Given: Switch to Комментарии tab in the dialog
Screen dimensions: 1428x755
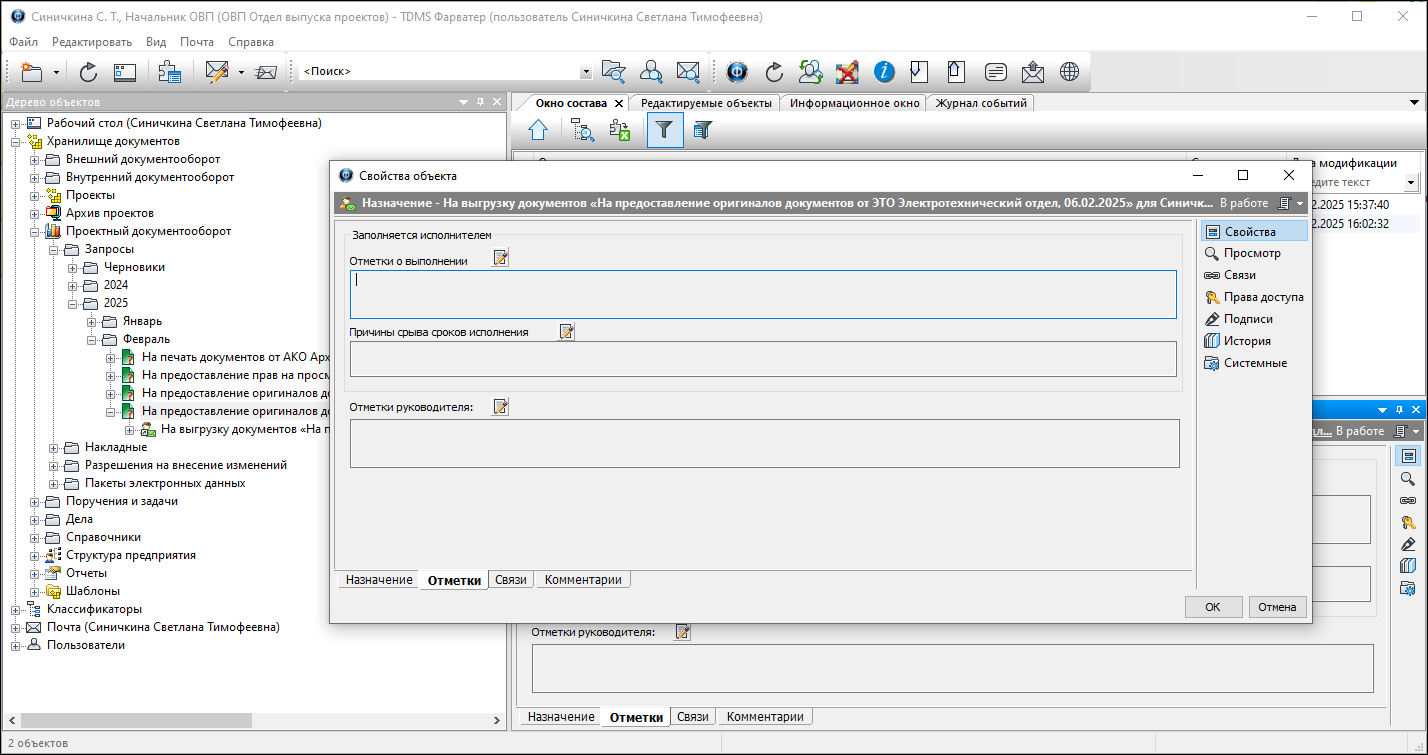Looking at the screenshot, I should 583,580.
